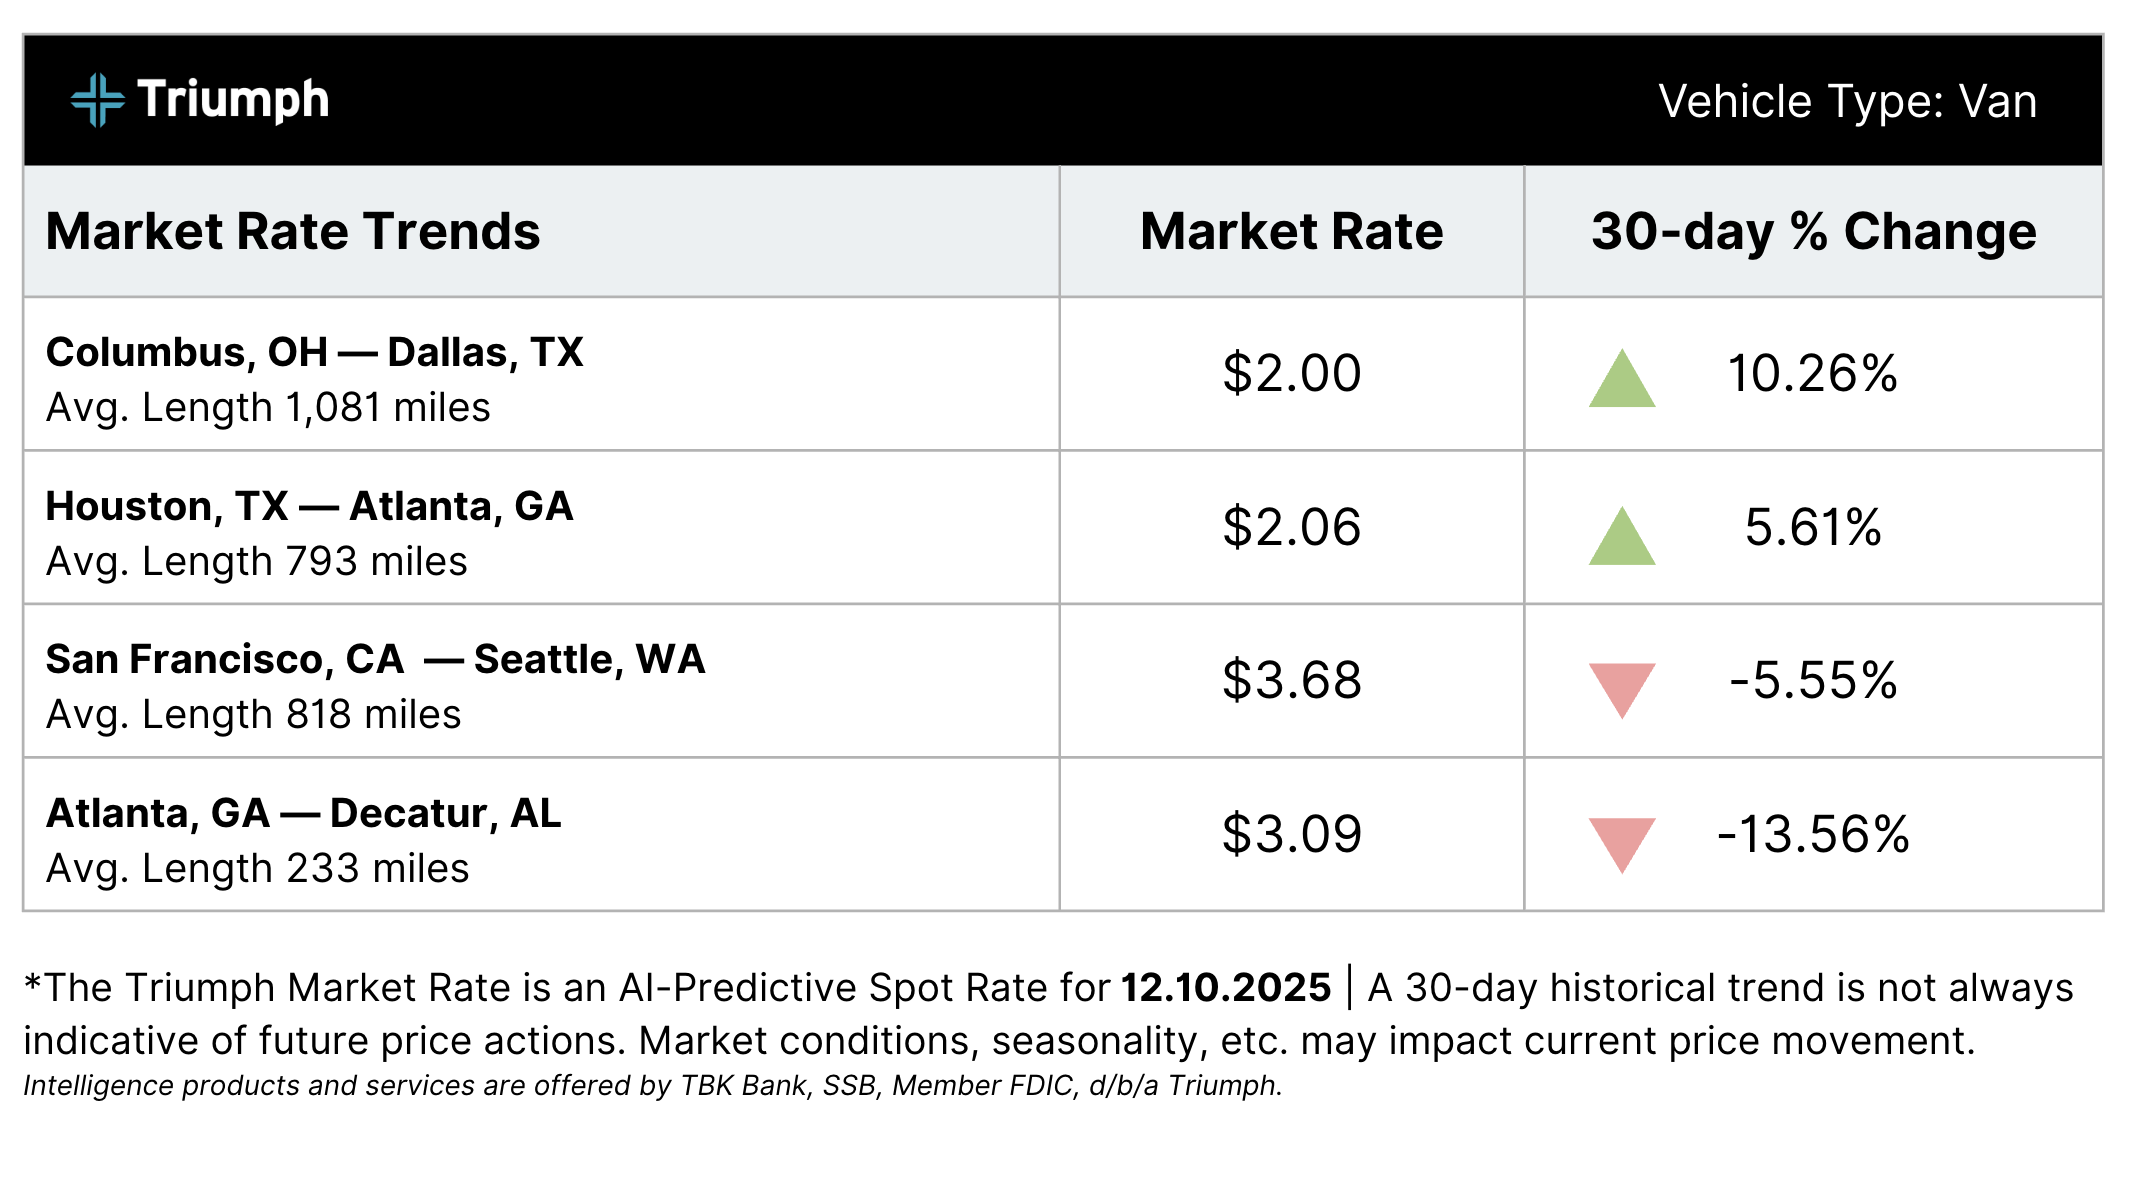Image resolution: width=2148 pixels, height=1180 pixels.
Task: Click the Market Rate Trends column header
Action: 293,232
